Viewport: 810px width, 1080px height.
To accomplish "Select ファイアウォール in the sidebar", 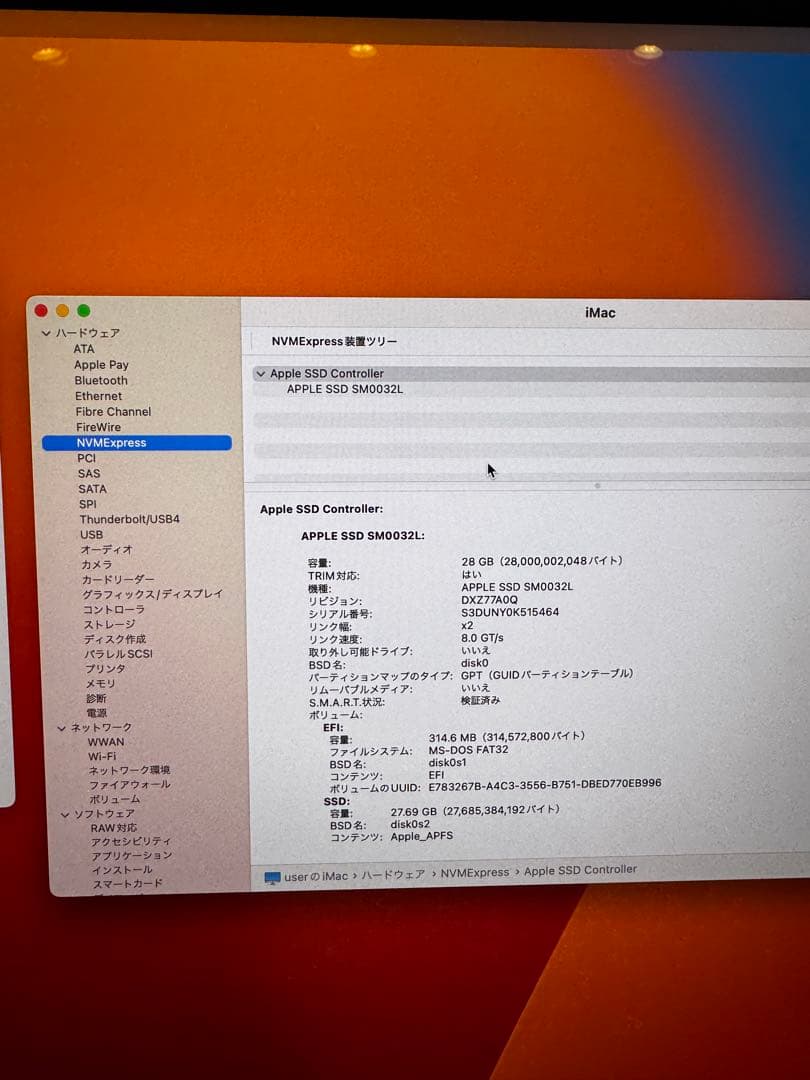I will pos(129,785).
